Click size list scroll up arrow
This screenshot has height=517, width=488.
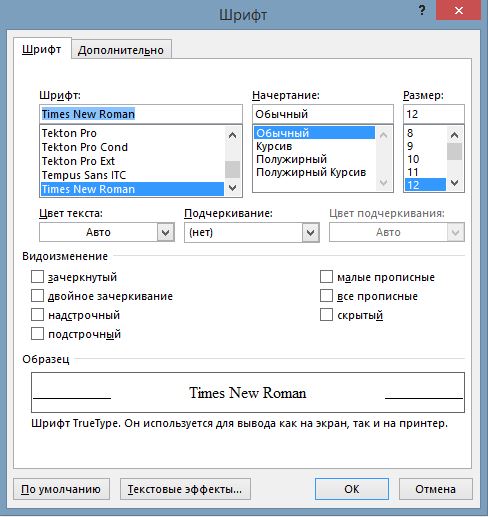454,135
